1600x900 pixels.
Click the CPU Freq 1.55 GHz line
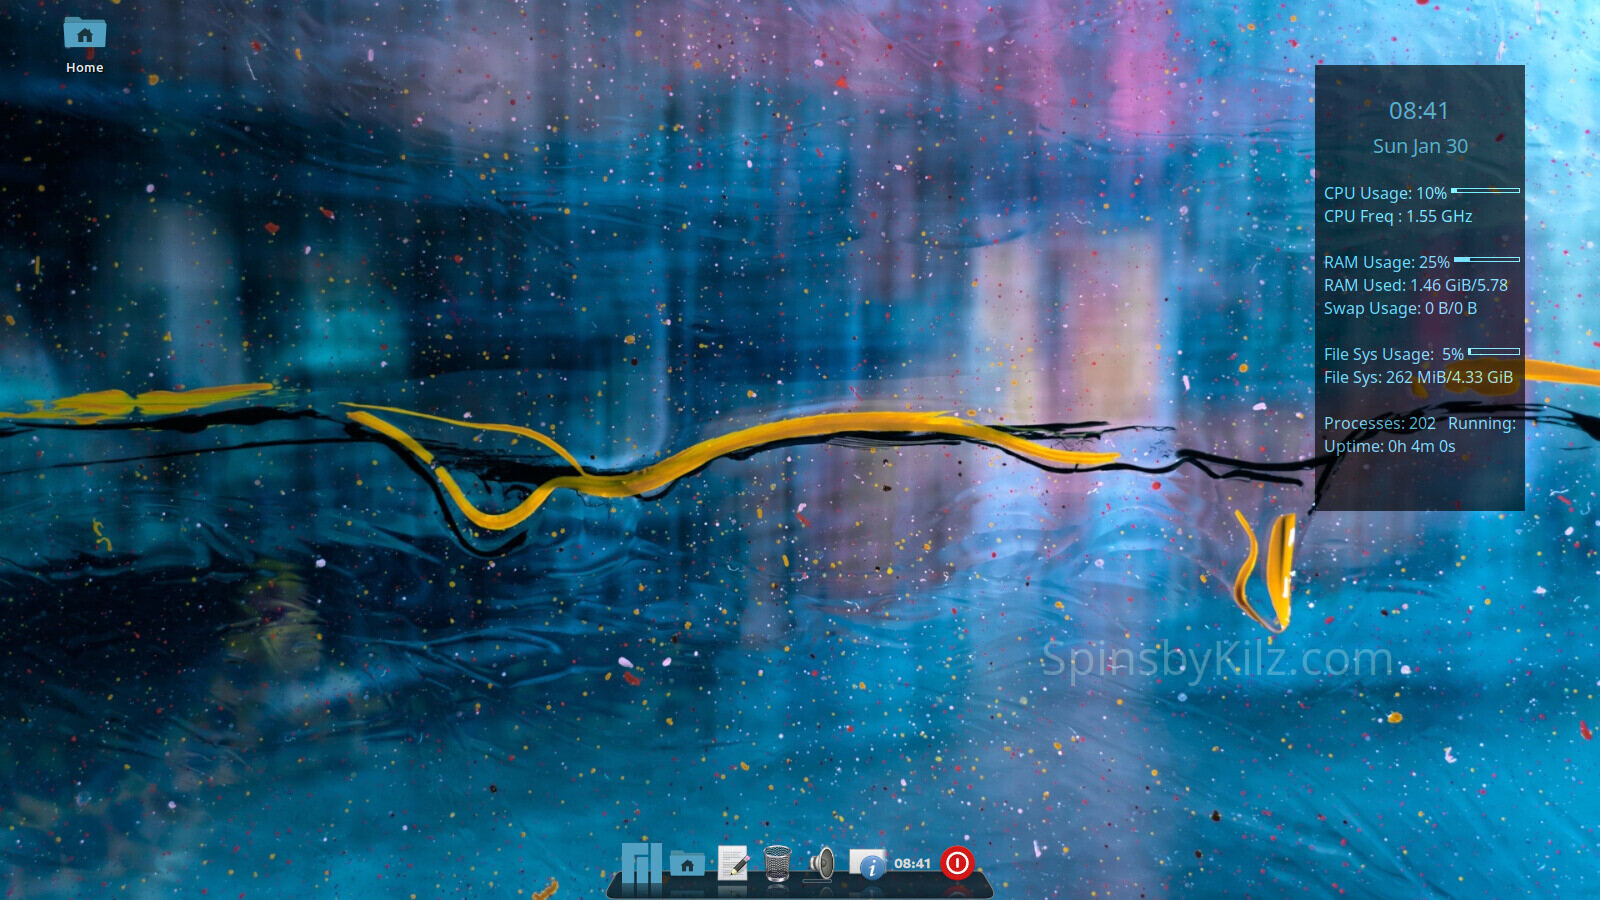1398,216
